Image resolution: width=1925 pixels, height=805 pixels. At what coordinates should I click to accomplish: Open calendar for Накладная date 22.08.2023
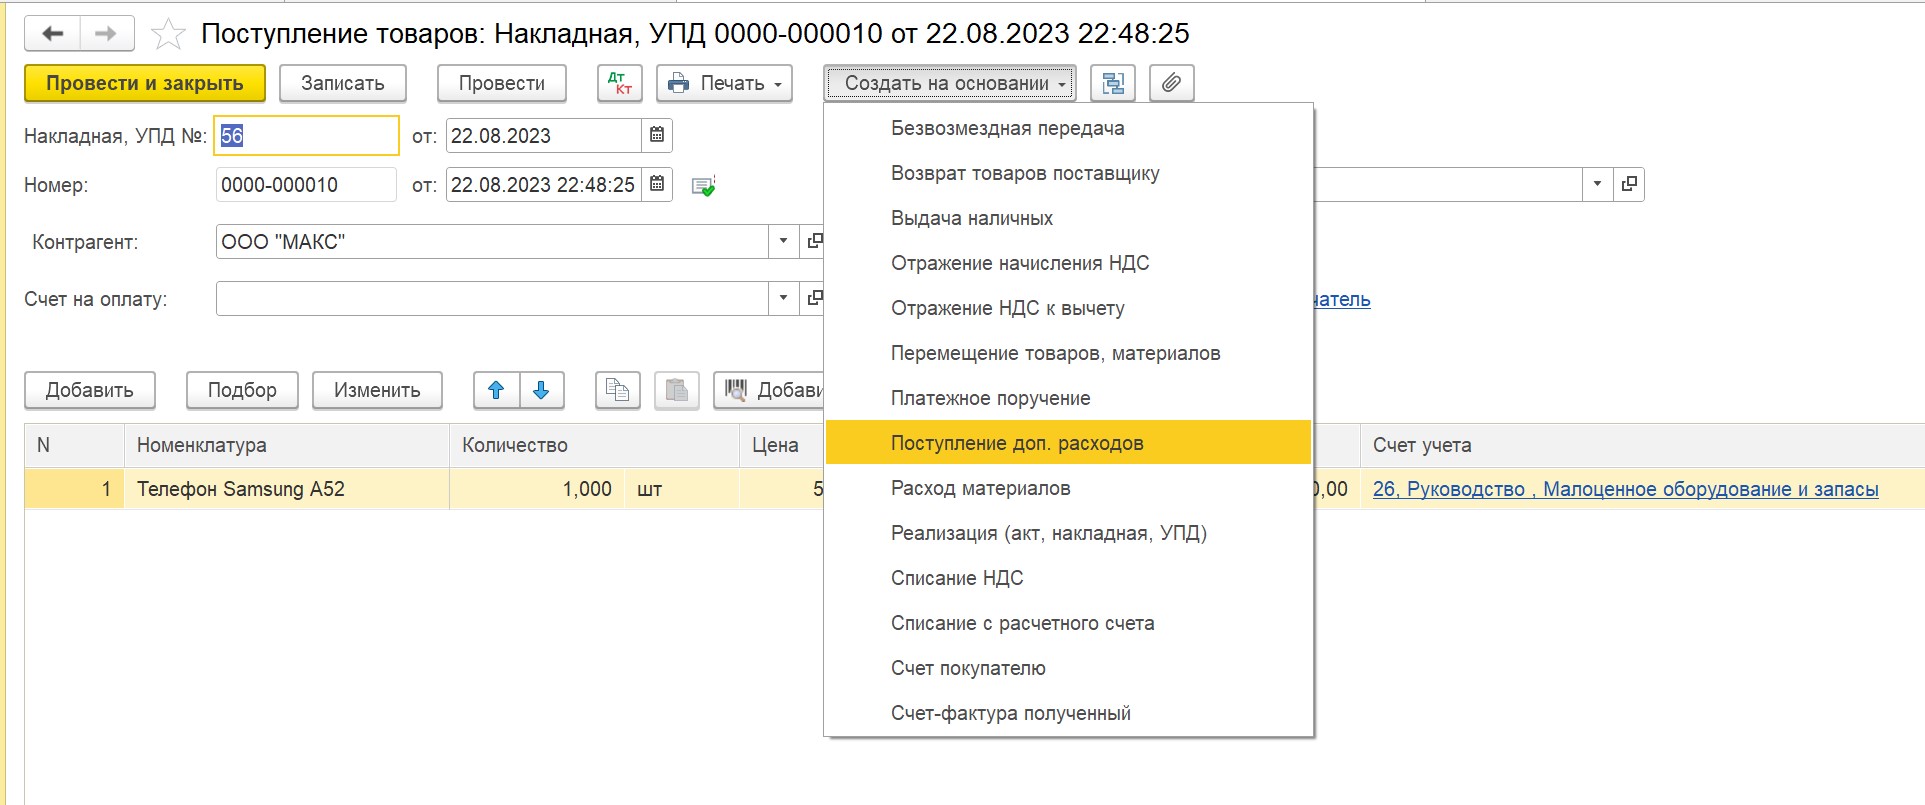[657, 135]
